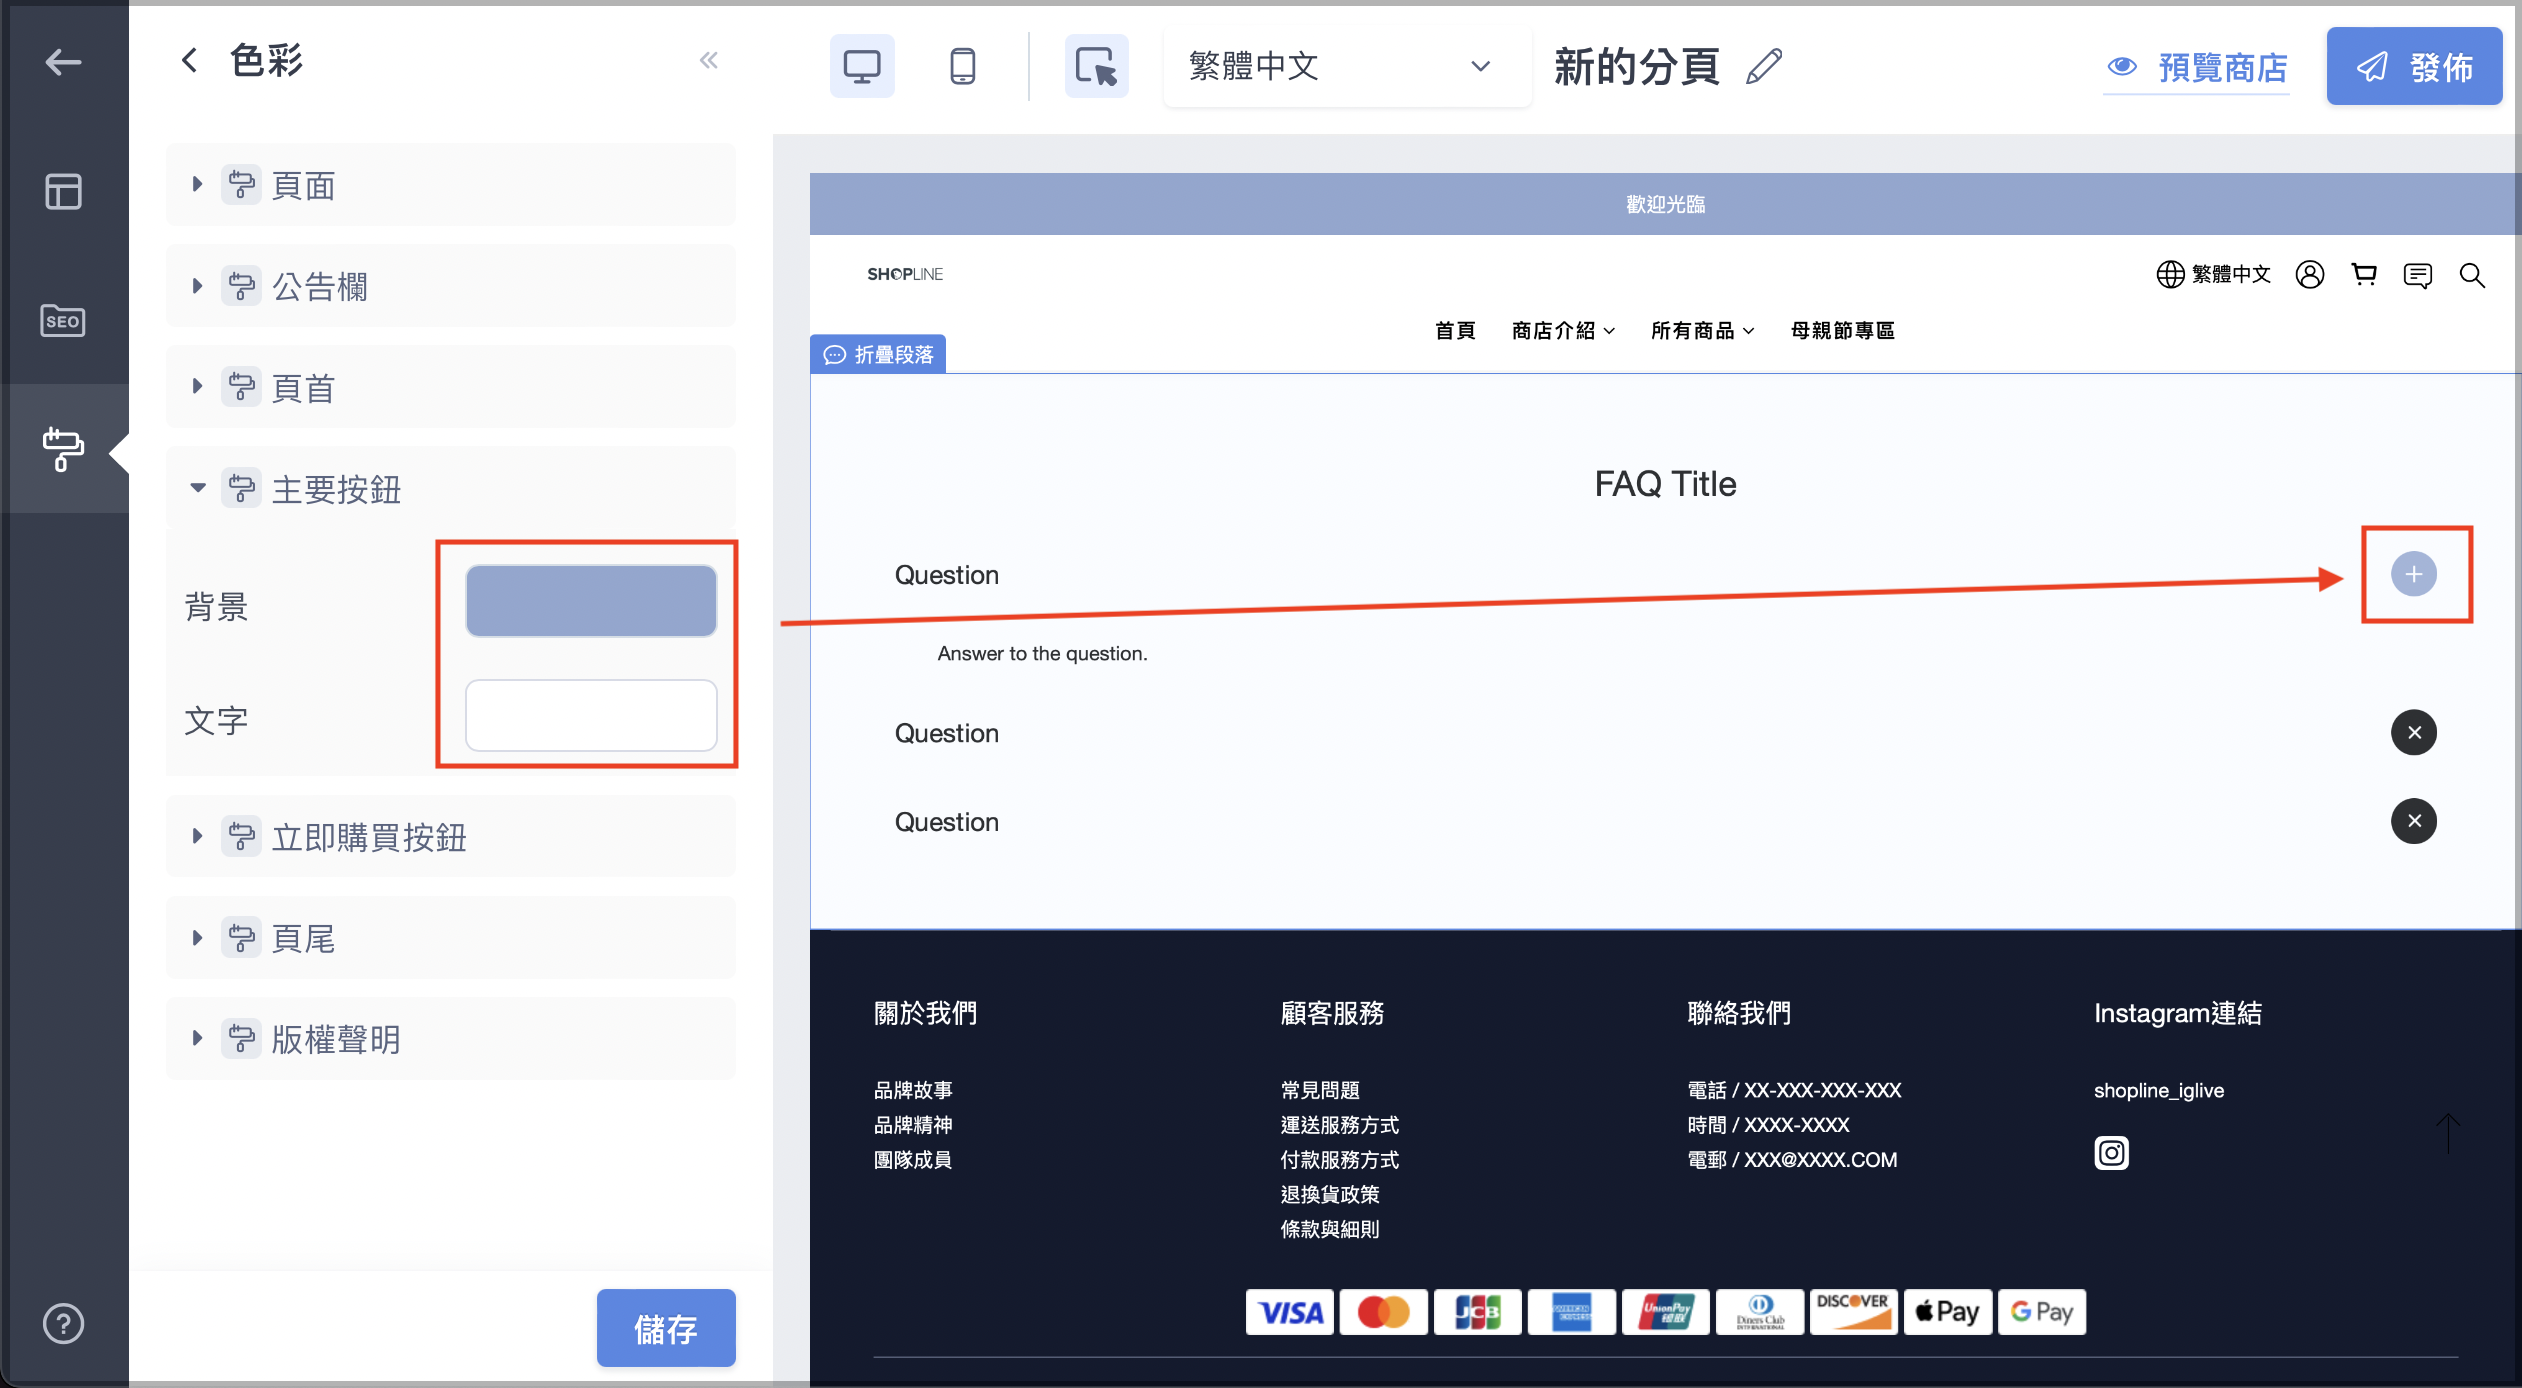Collapse the second Question with X toggle
This screenshot has width=2522, height=1388.
tap(2414, 733)
